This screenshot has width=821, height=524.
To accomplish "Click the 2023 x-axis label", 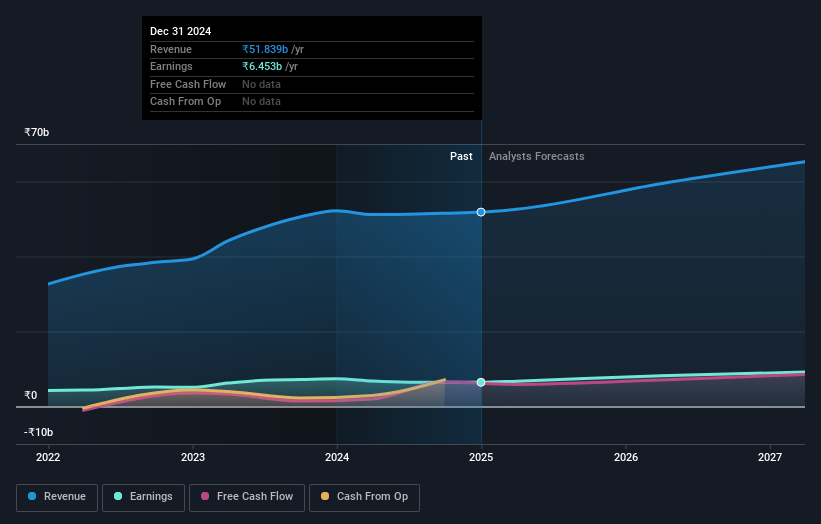I will pyautogui.click(x=193, y=457).
